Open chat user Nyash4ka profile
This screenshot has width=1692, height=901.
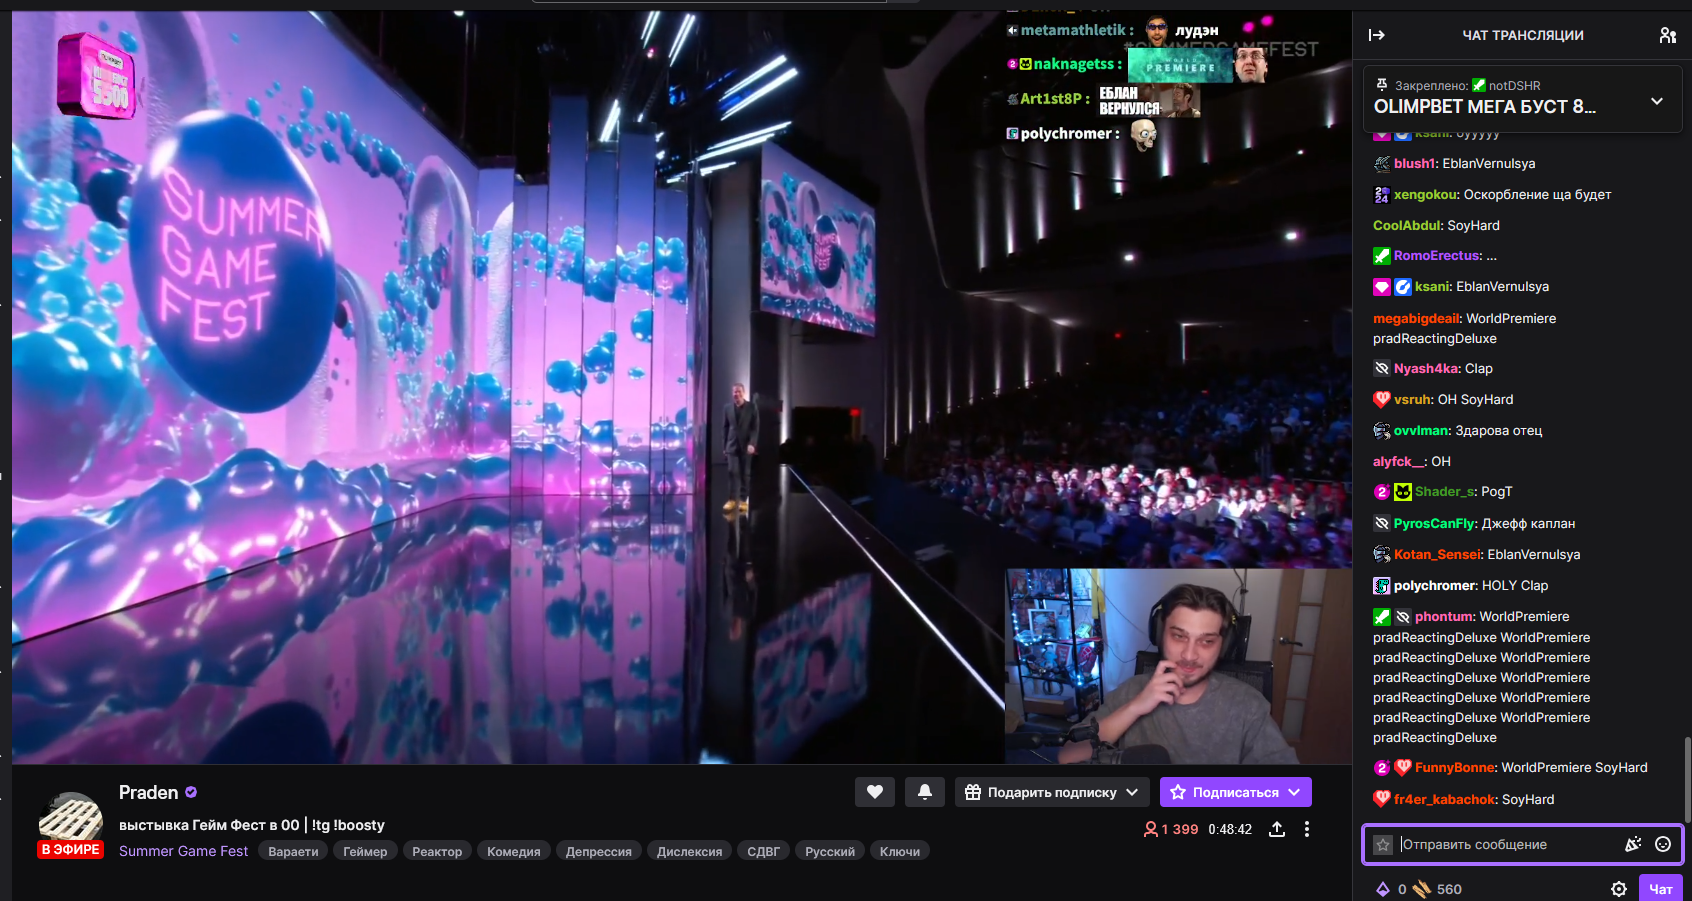point(1426,368)
